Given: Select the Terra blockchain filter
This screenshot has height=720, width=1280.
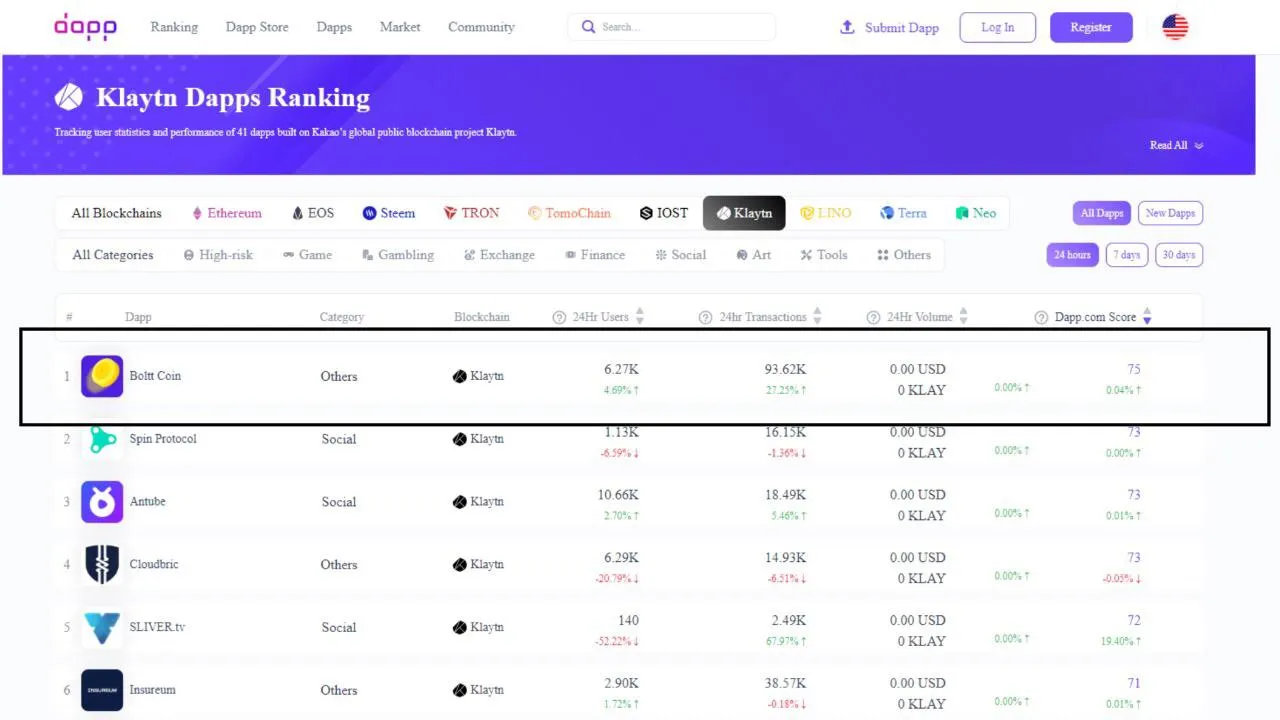Looking at the screenshot, I should click(903, 213).
